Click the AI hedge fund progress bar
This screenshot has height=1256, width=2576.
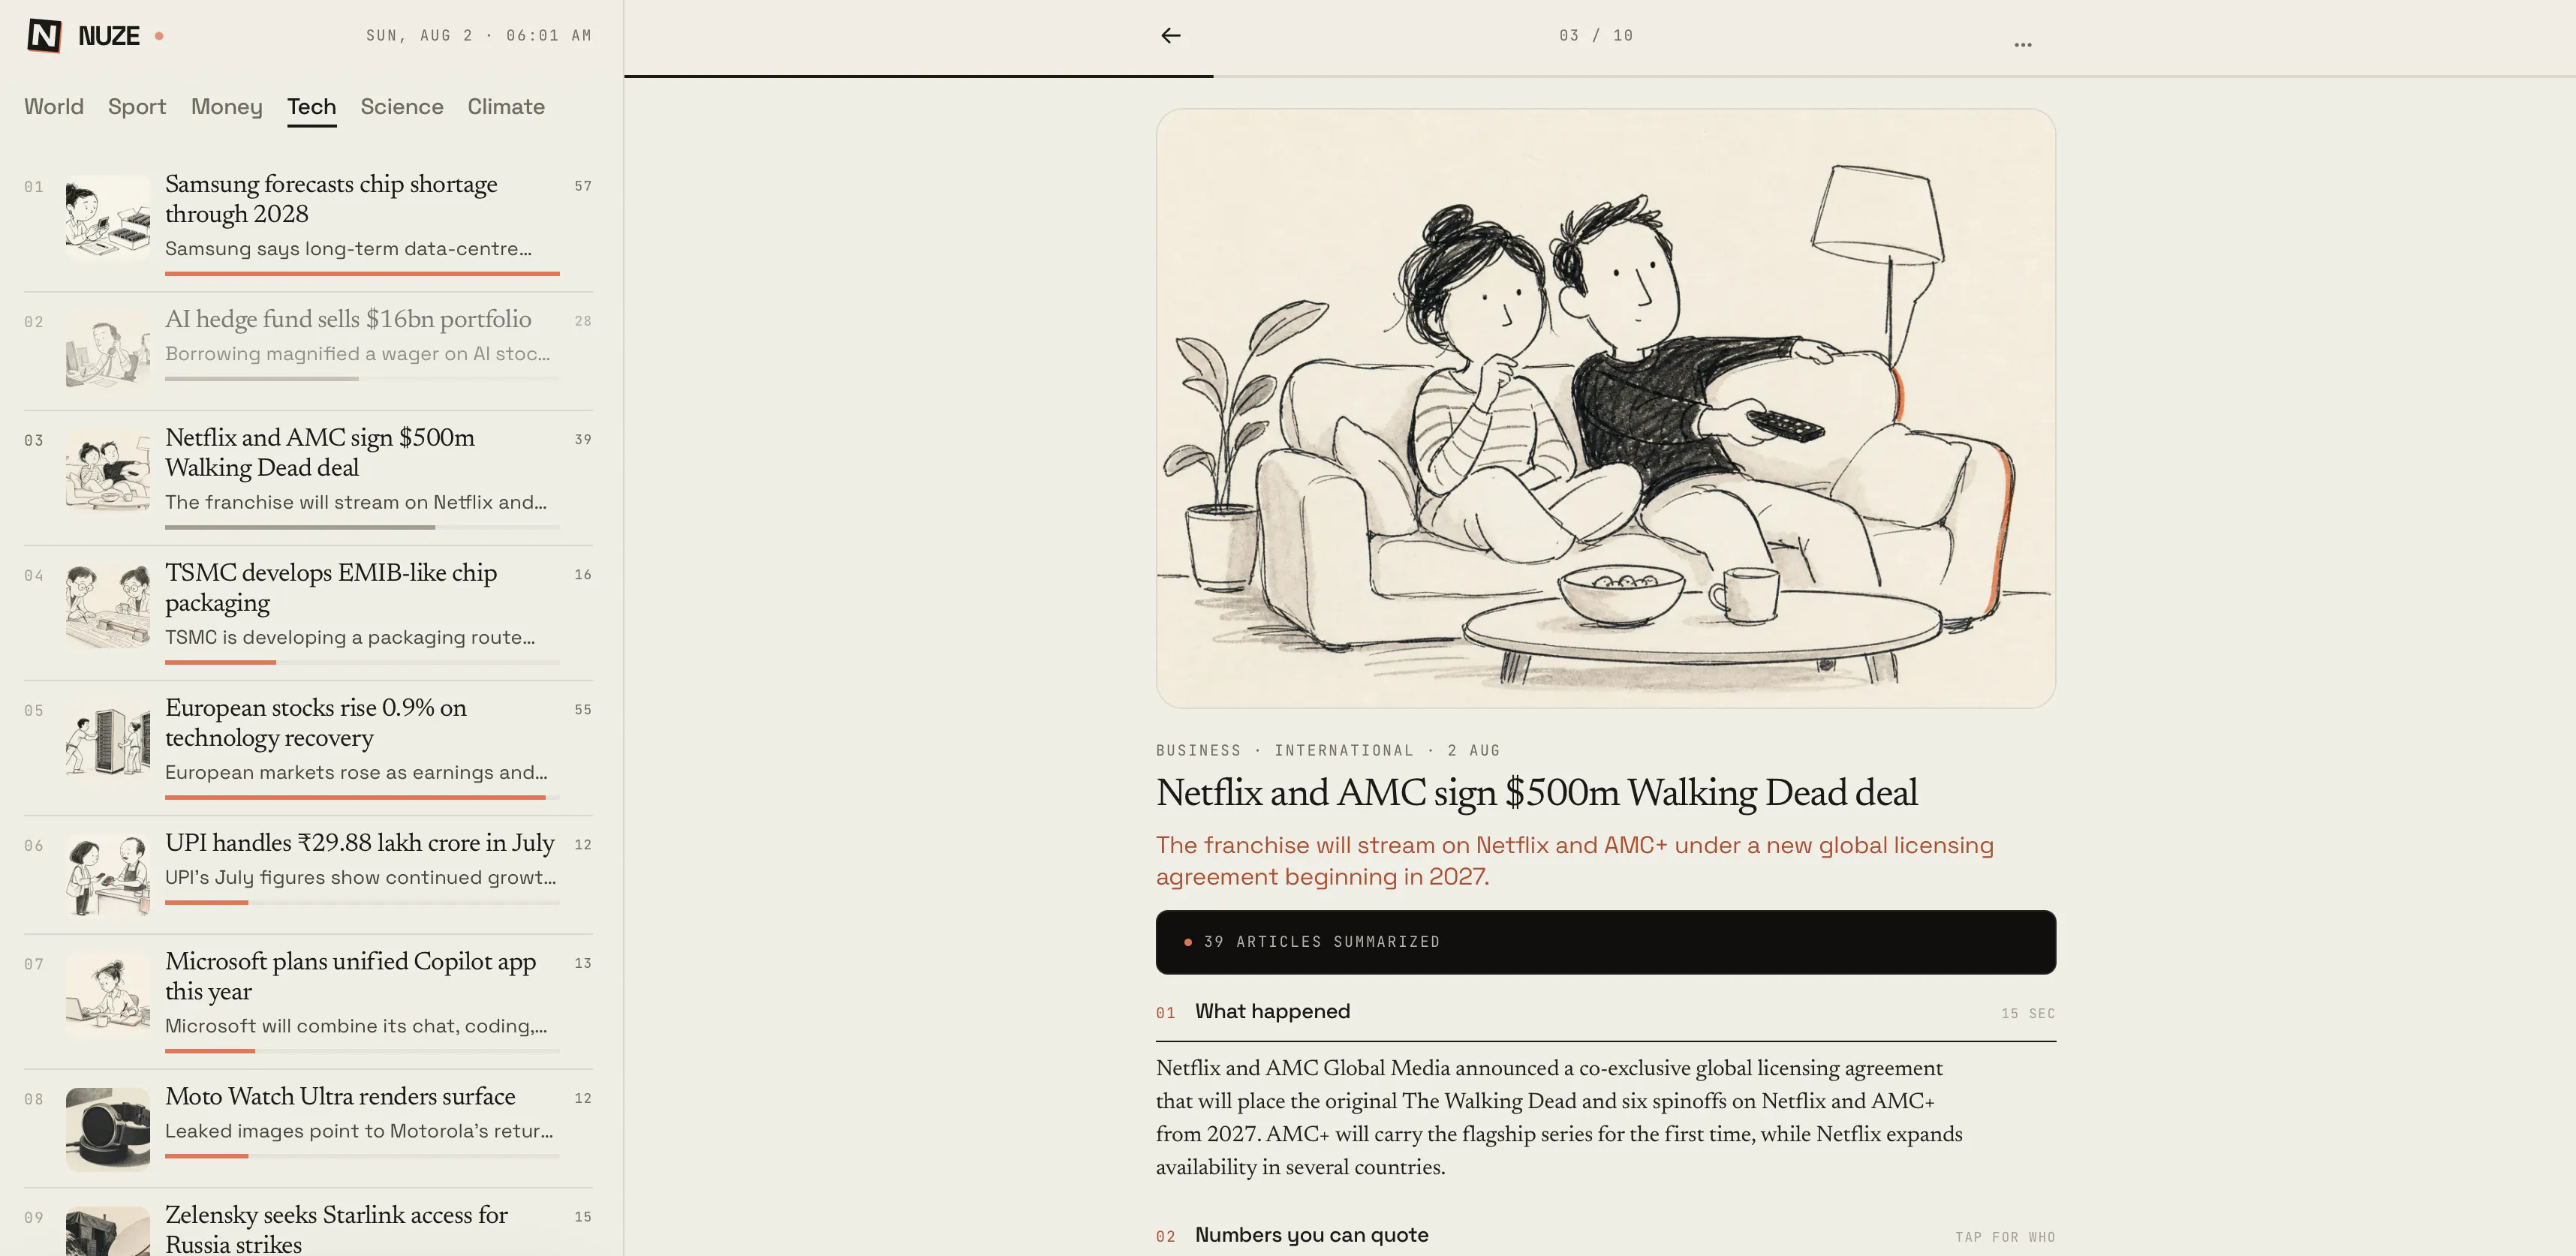pos(362,378)
